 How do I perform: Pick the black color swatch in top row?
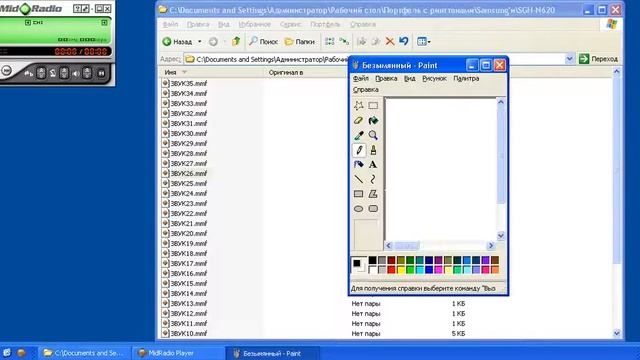(373, 260)
